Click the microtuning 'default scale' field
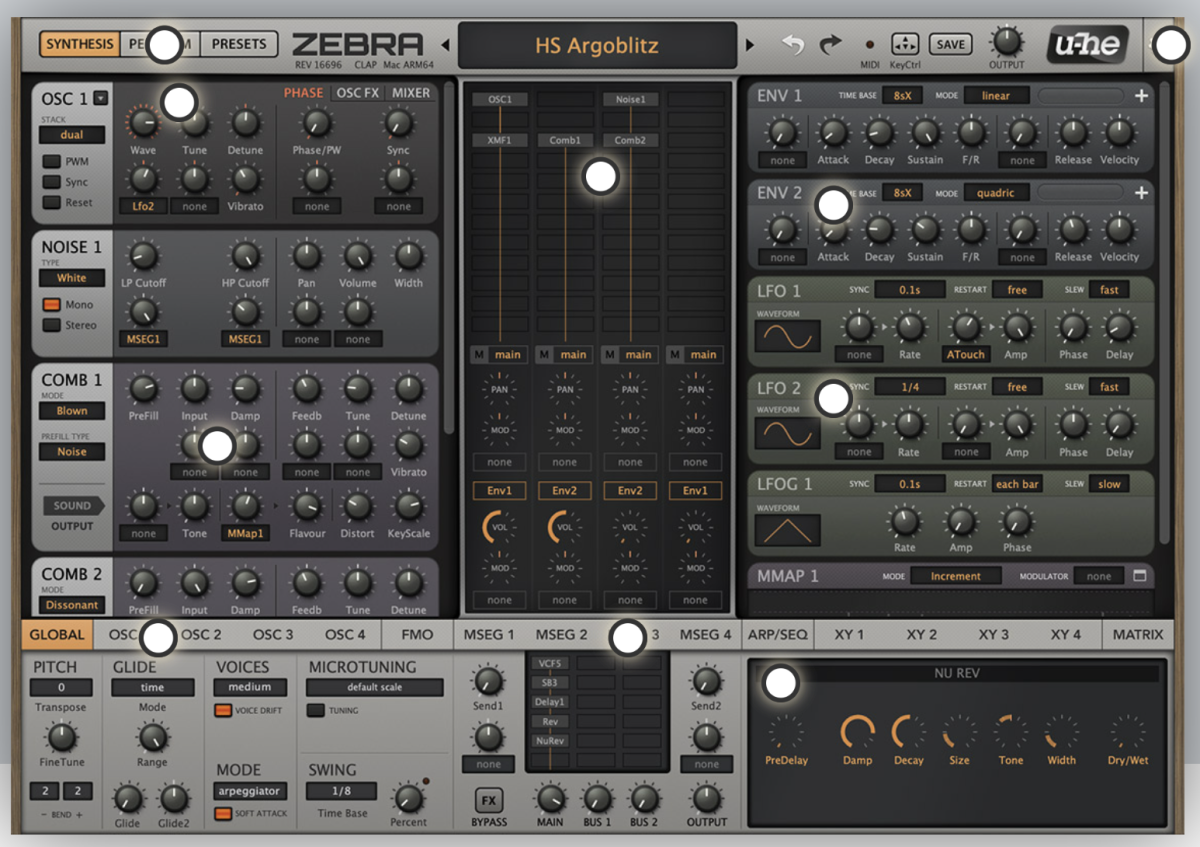Screen dimensions: 1200x847 (x=374, y=688)
